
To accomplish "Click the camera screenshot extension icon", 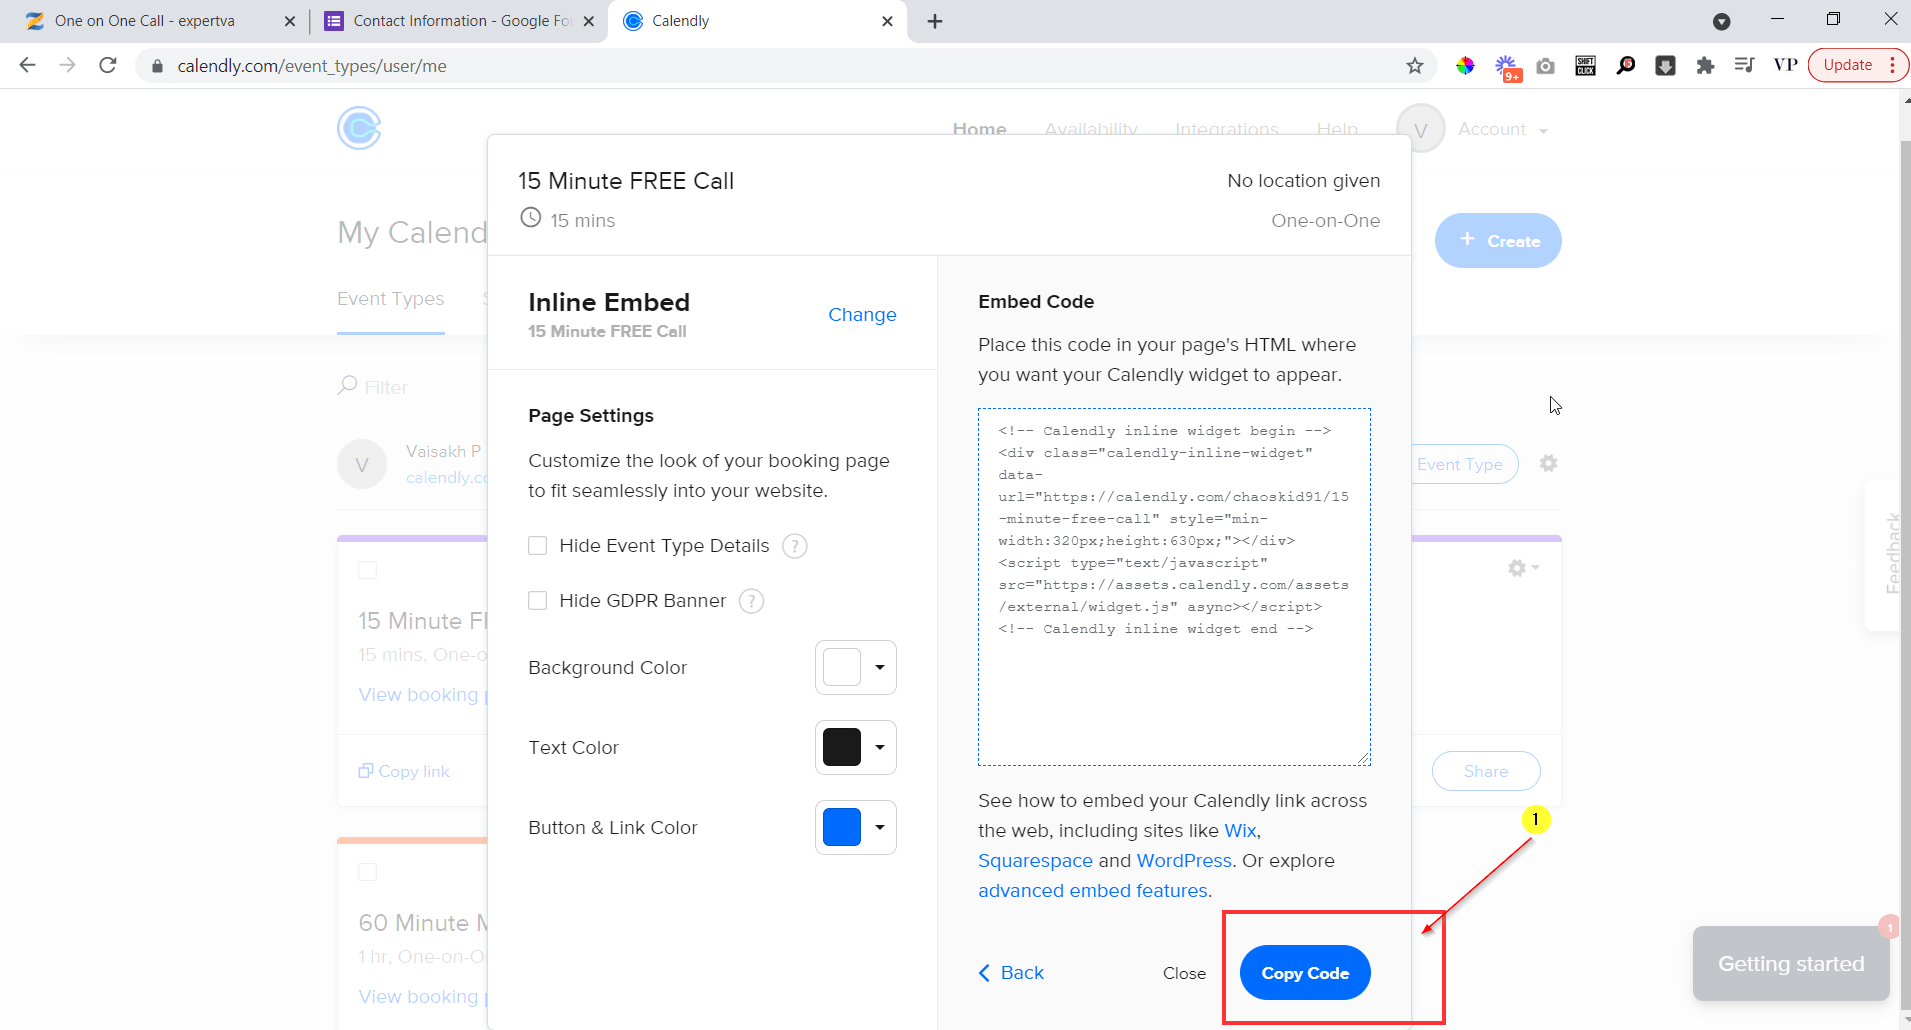I will coord(1546,65).
